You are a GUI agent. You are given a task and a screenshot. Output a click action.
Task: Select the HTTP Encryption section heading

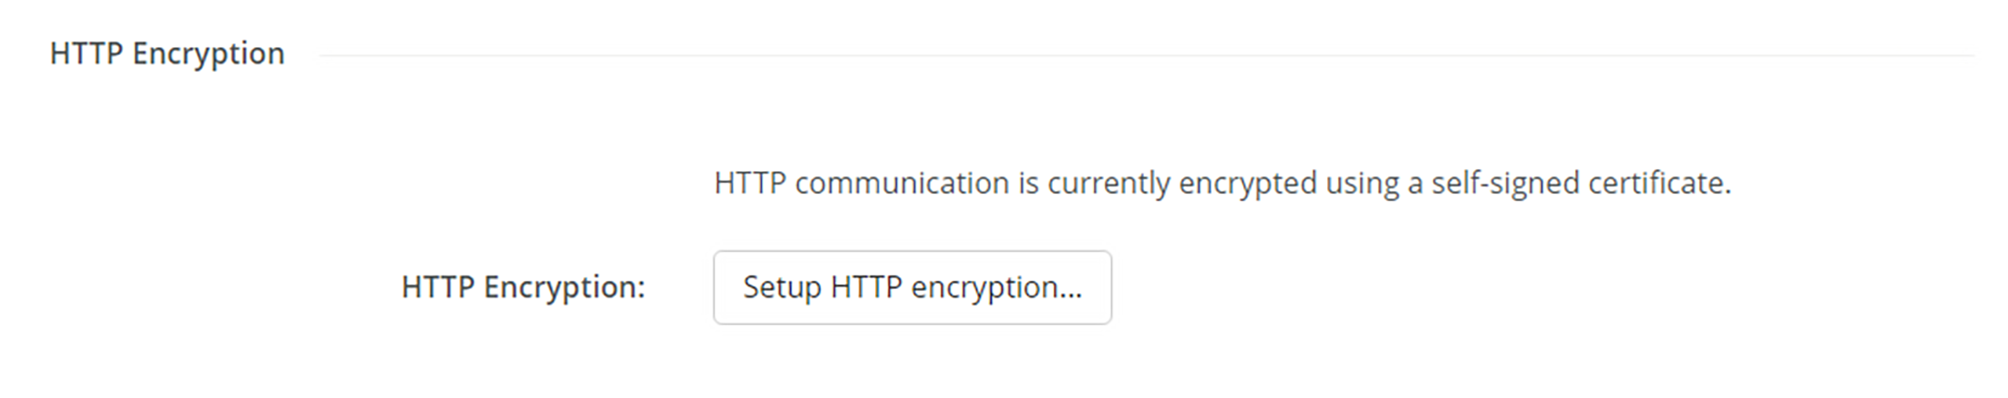pyautogui.click(x=167, y=54)
